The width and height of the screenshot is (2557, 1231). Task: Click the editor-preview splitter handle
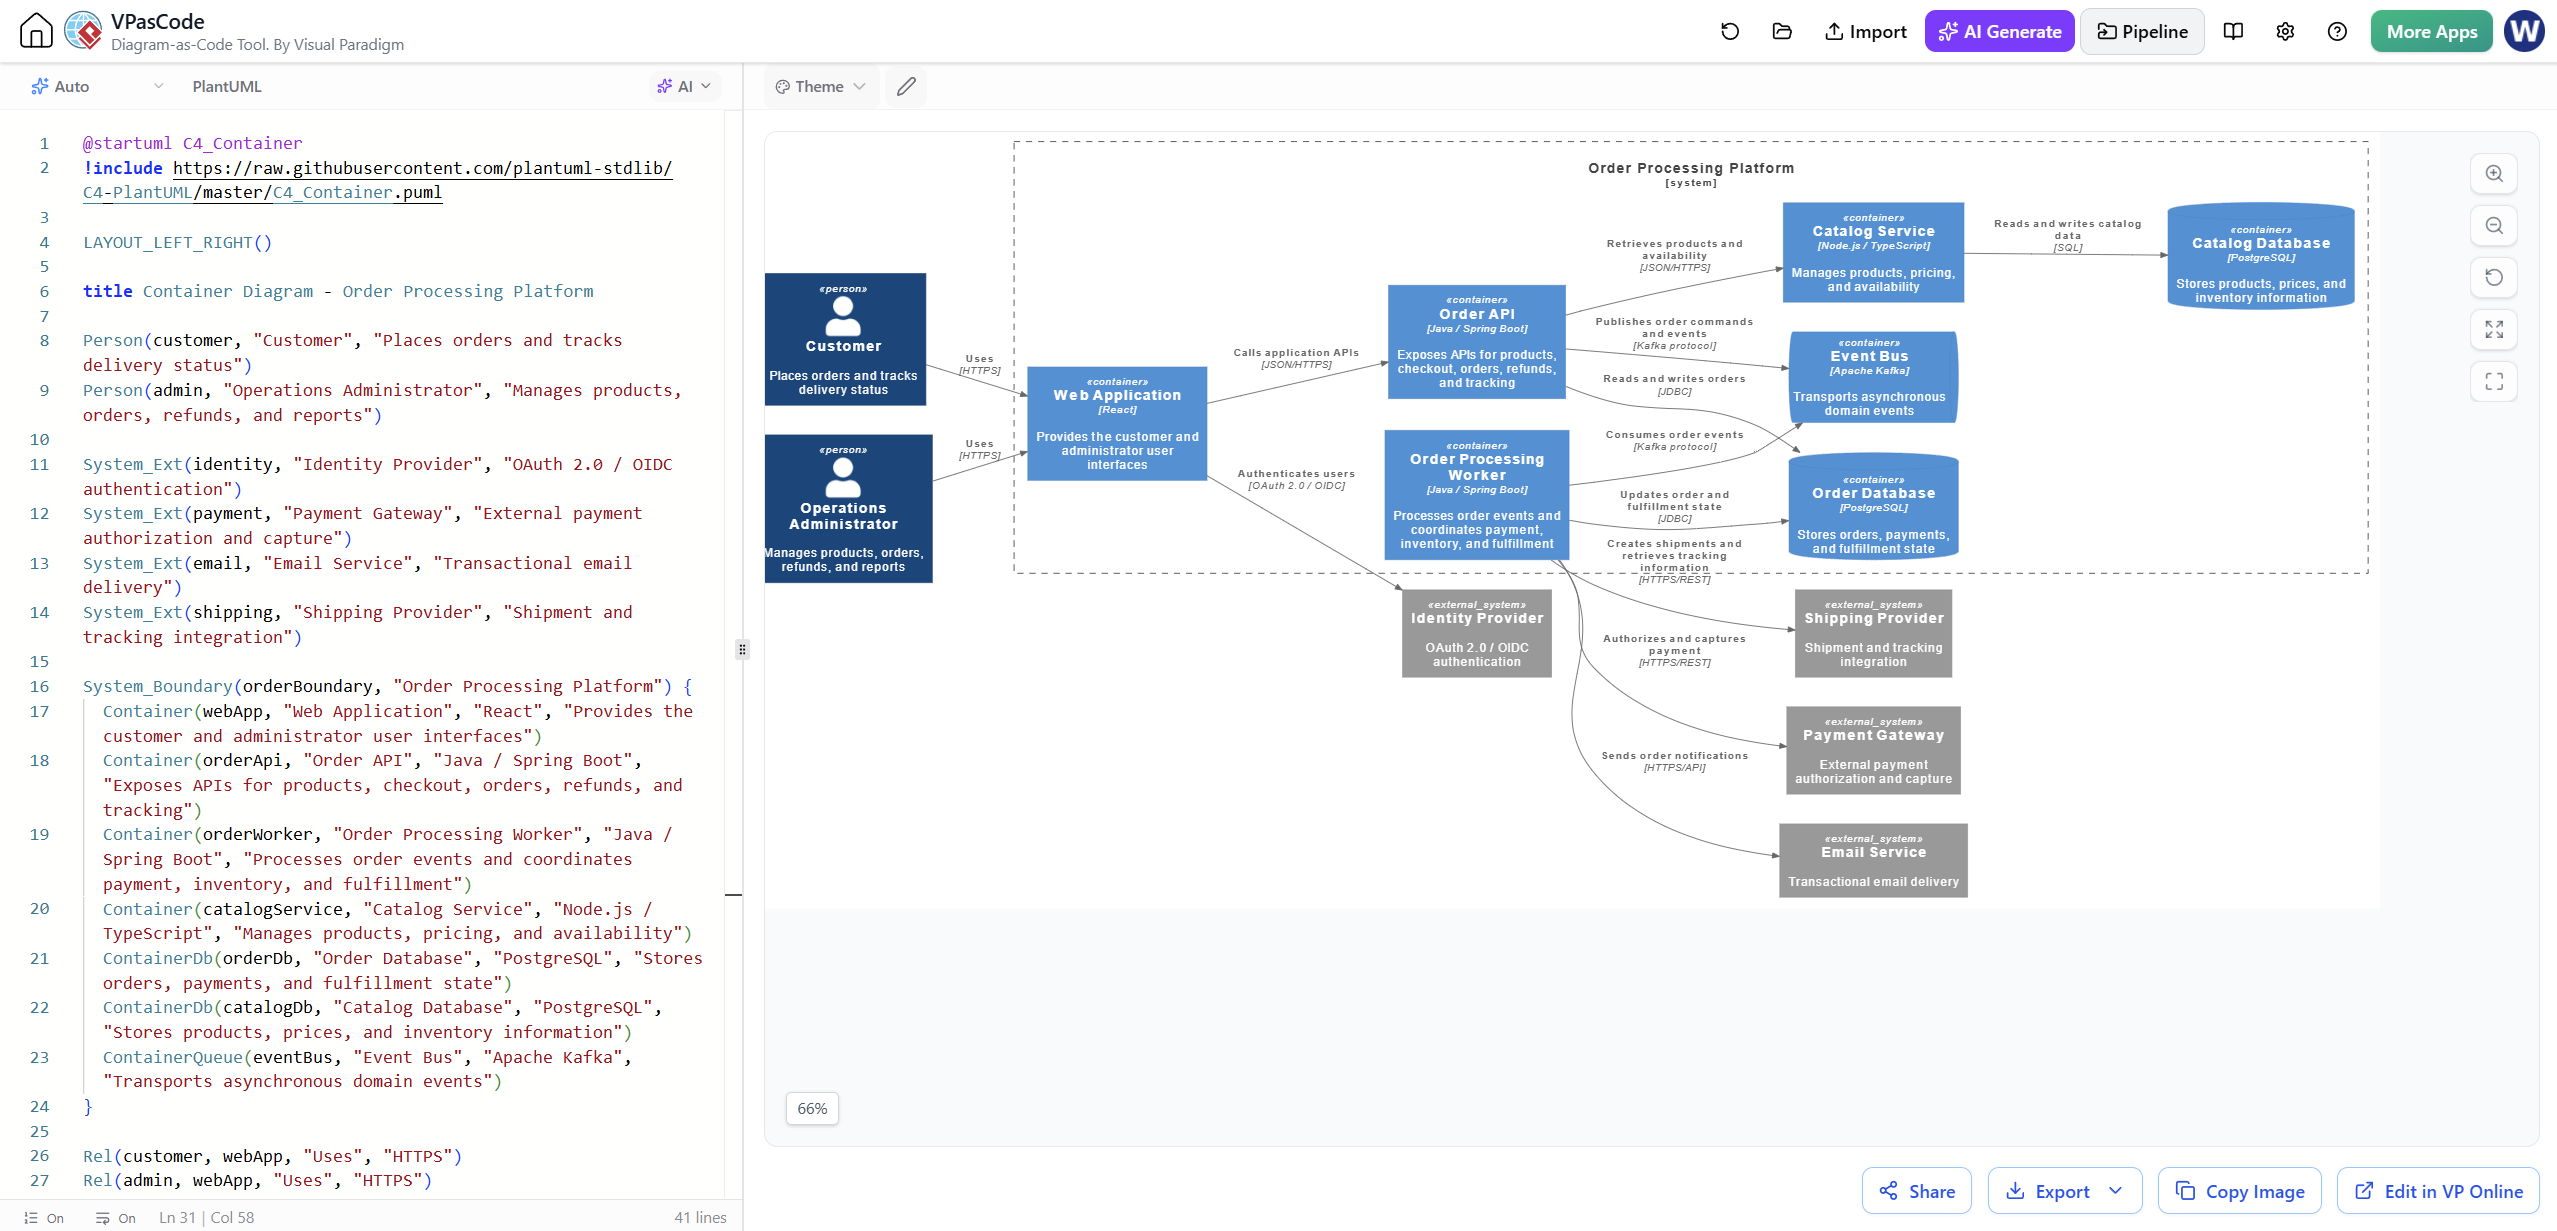[742, 650]
